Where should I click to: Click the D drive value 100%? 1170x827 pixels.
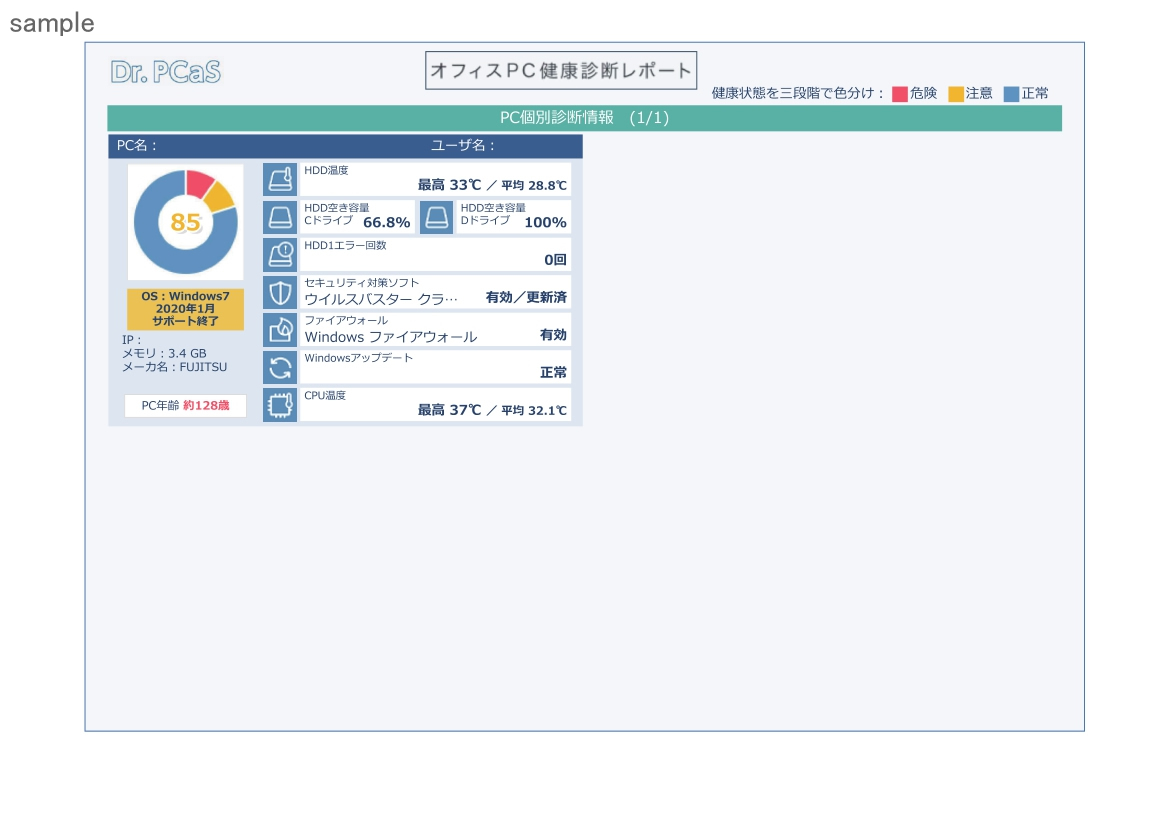coord(545,222)
